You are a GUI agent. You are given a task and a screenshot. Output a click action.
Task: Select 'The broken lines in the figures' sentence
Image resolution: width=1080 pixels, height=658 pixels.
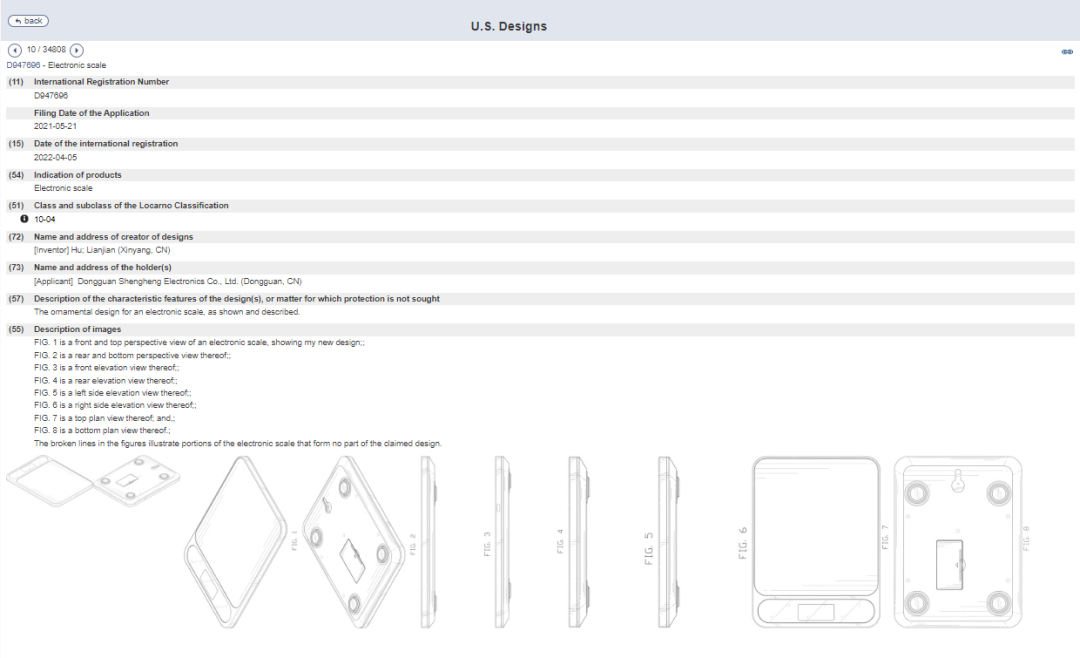(238, 444)
